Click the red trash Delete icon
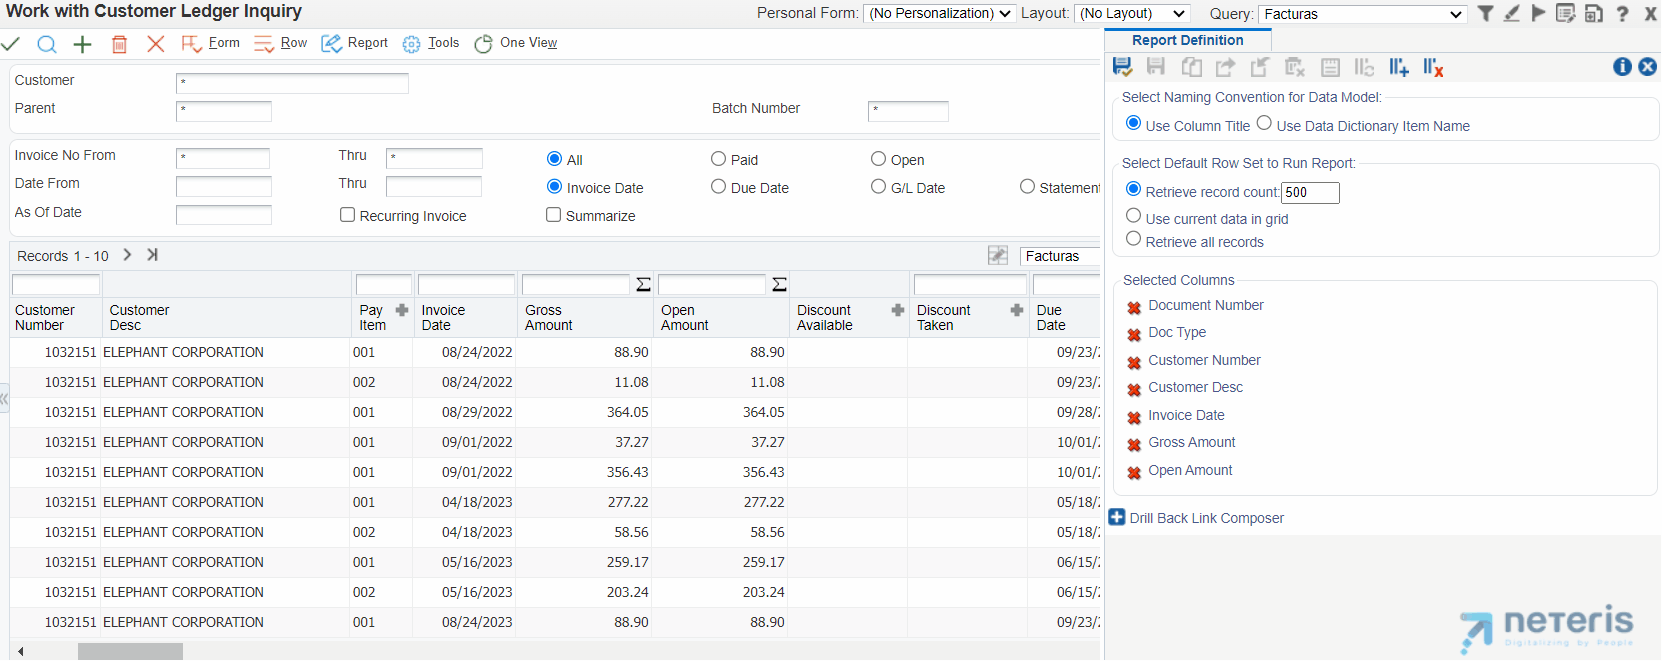Screen dimensions: 1662x661 [119, 44]
